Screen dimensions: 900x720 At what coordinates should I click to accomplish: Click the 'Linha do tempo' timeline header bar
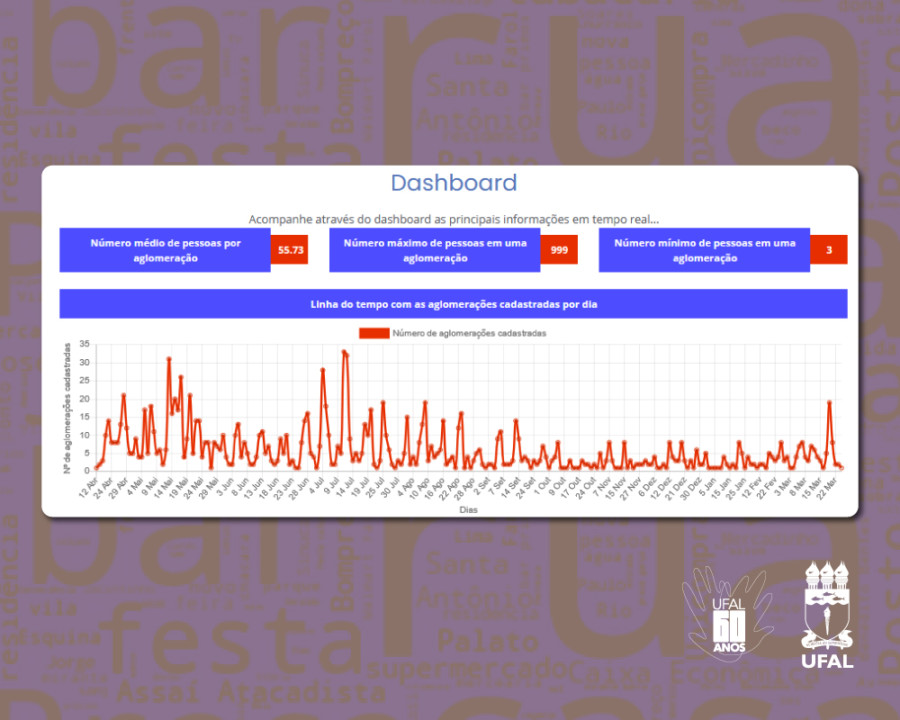(x=453, y=304)
